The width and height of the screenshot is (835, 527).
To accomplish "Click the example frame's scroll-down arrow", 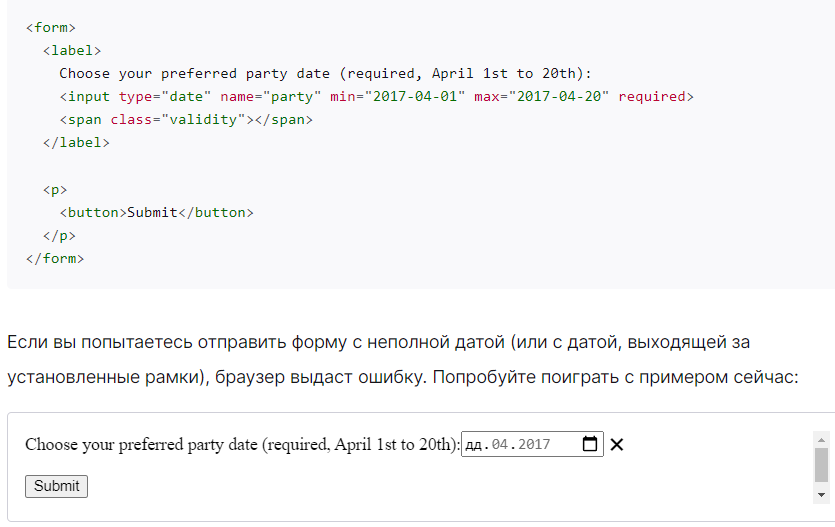I will (821, 495).
